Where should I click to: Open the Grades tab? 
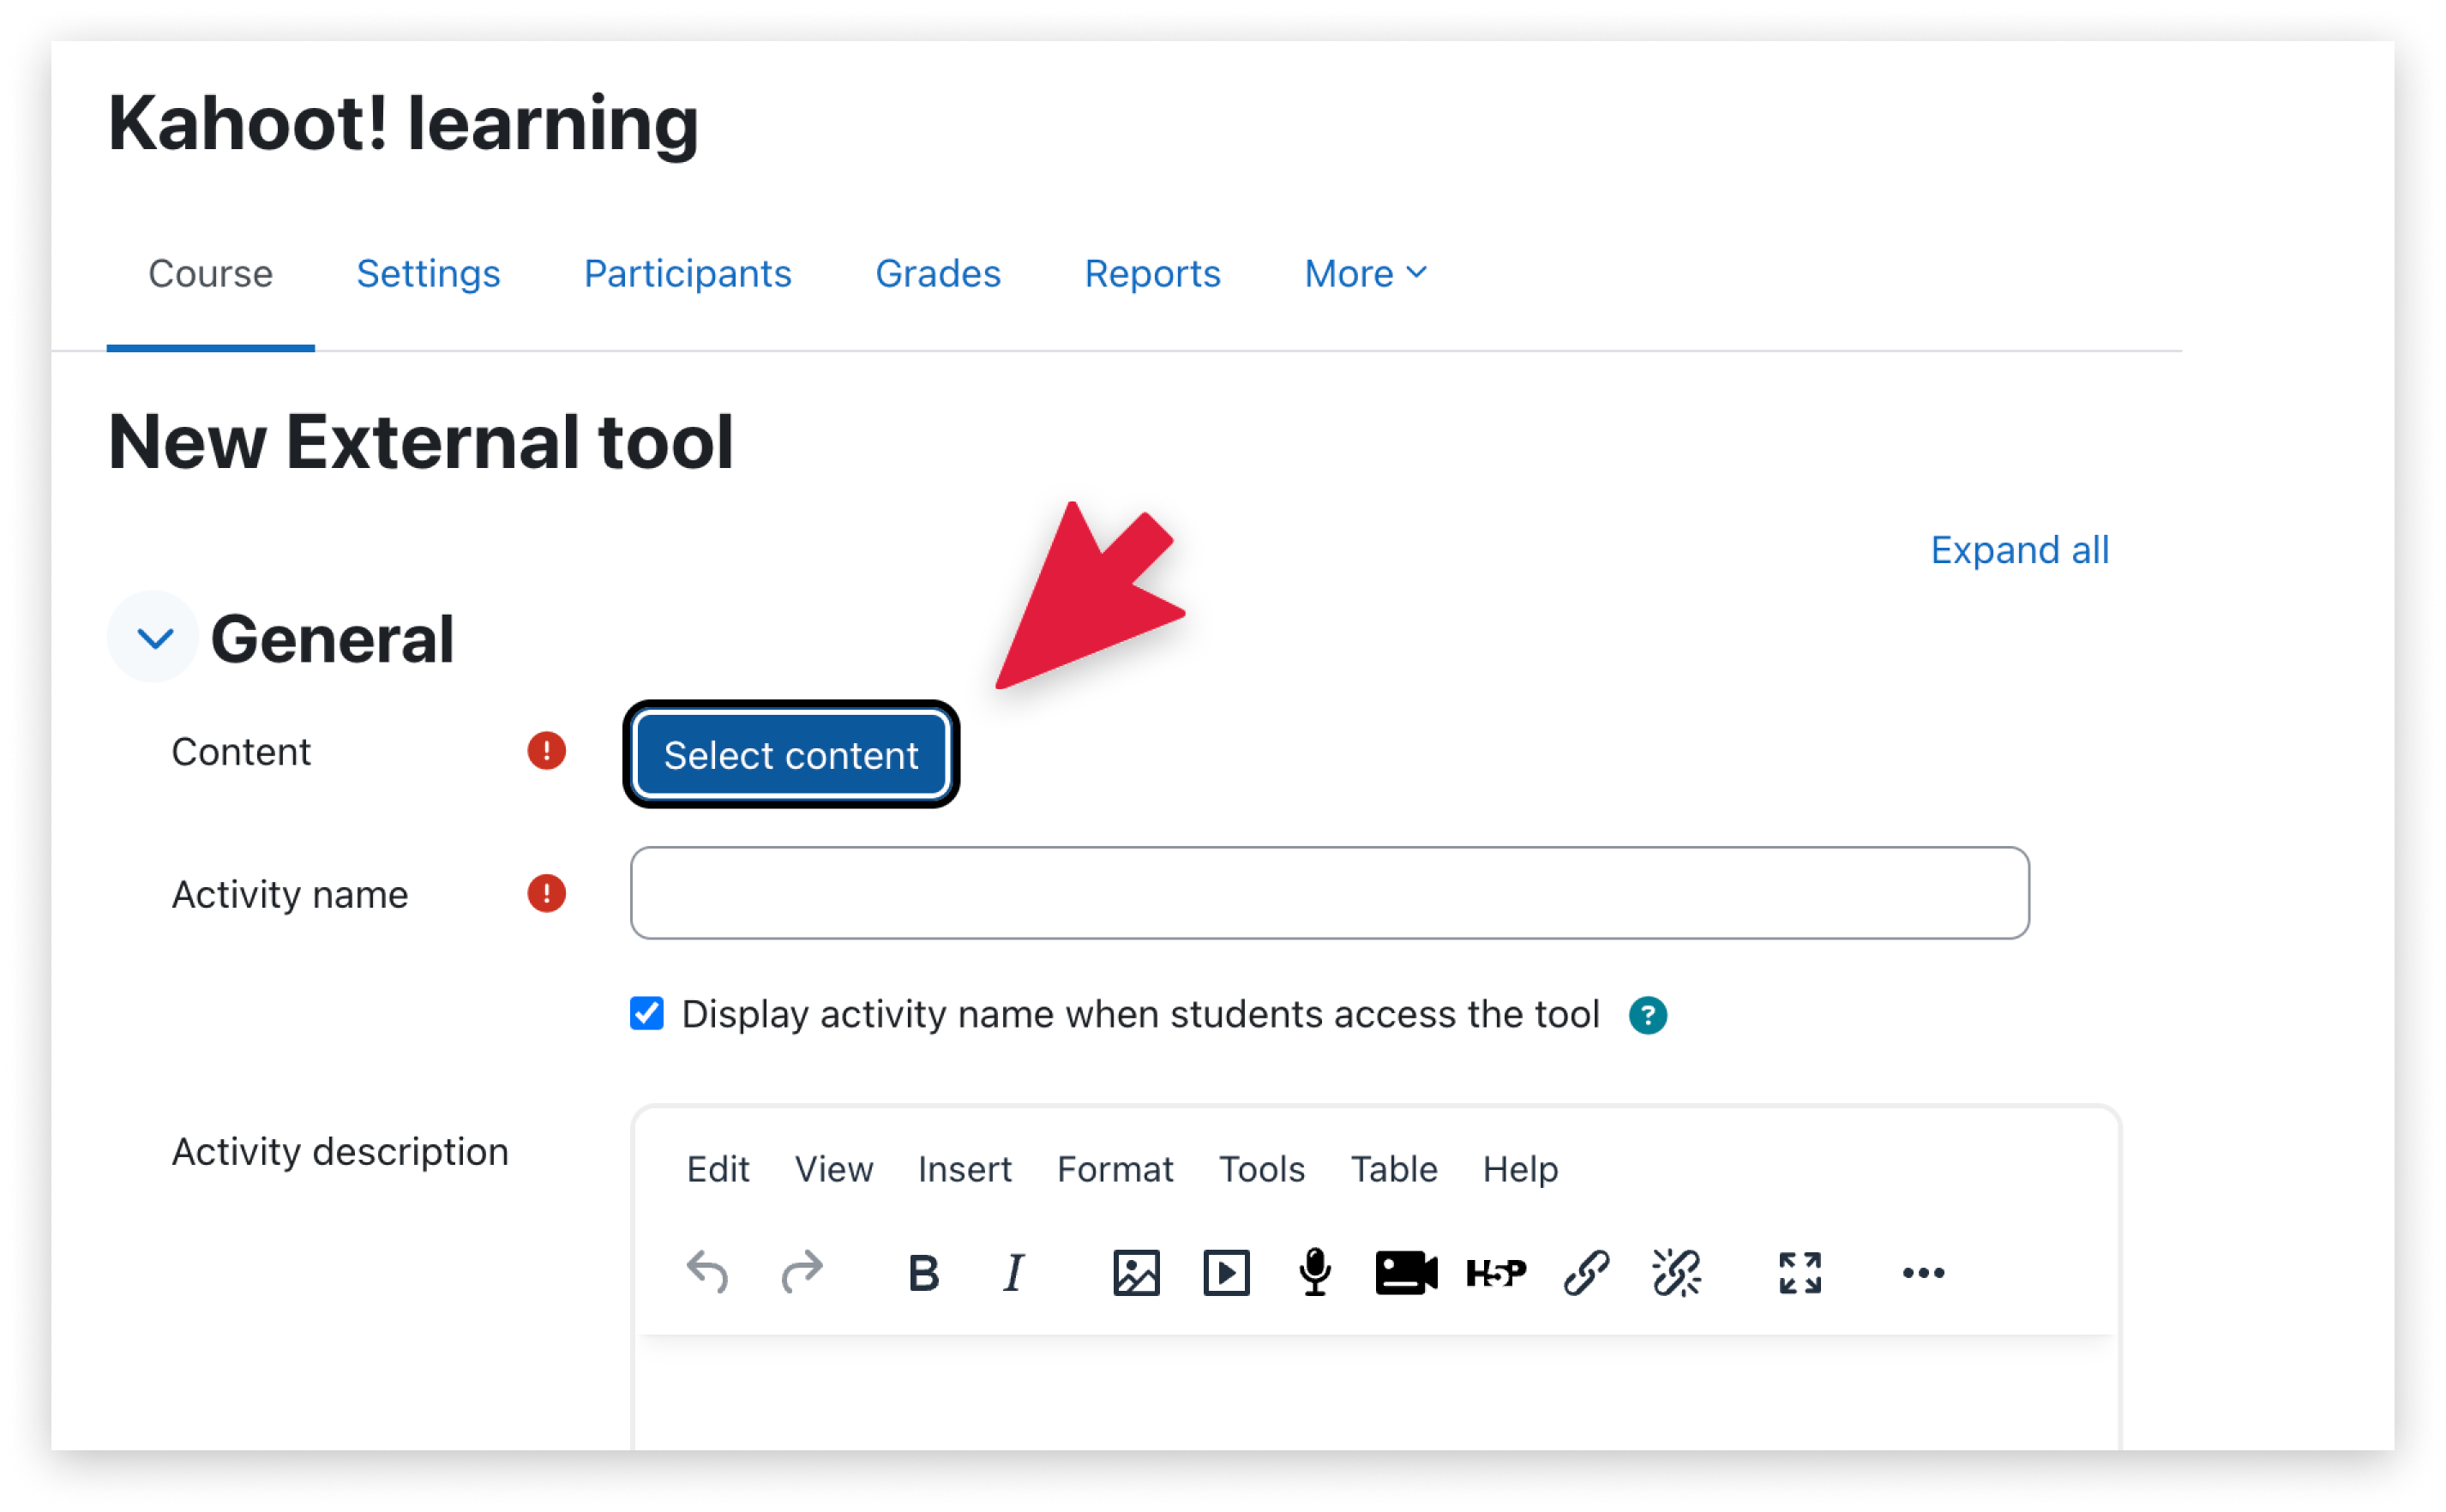click(937, 273)
